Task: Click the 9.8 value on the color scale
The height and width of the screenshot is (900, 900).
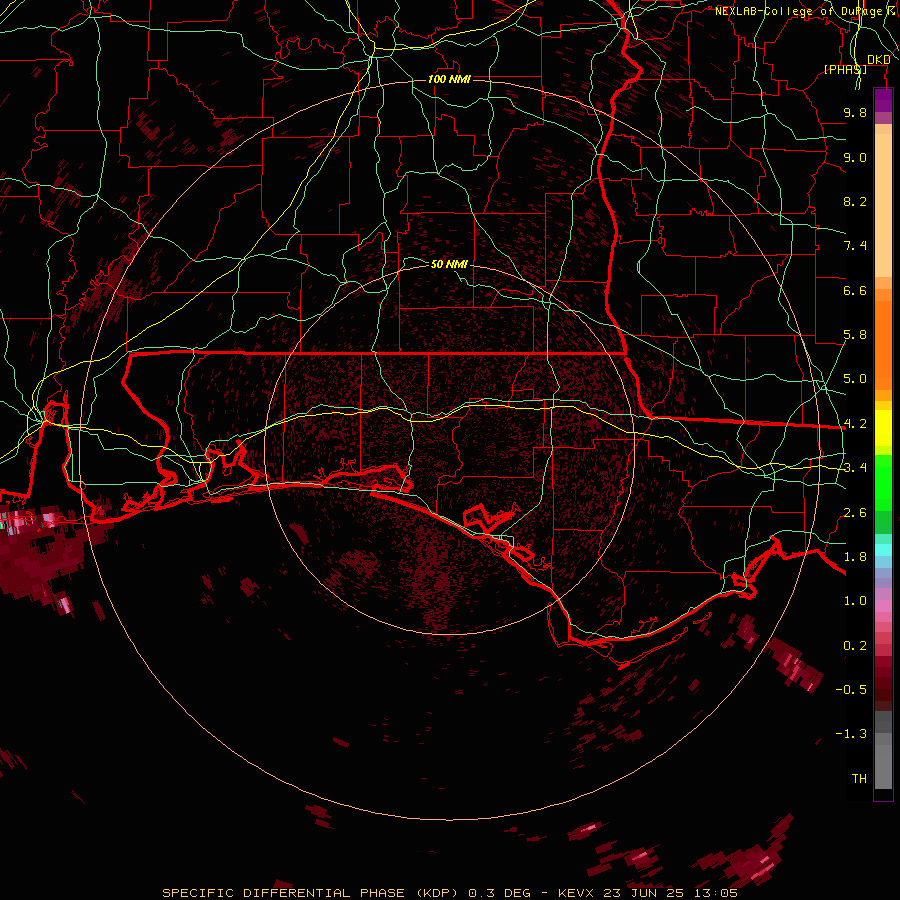Action: tap(855, 112)
